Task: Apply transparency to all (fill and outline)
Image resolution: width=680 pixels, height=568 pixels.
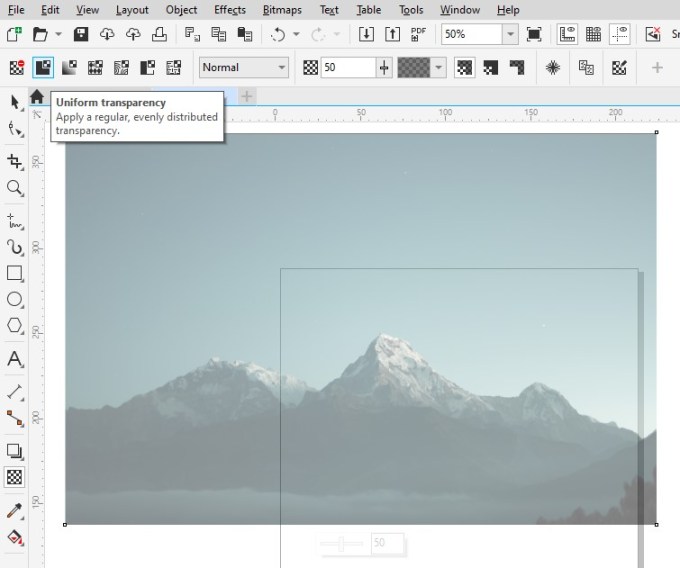Action: [x=464, y=68]
